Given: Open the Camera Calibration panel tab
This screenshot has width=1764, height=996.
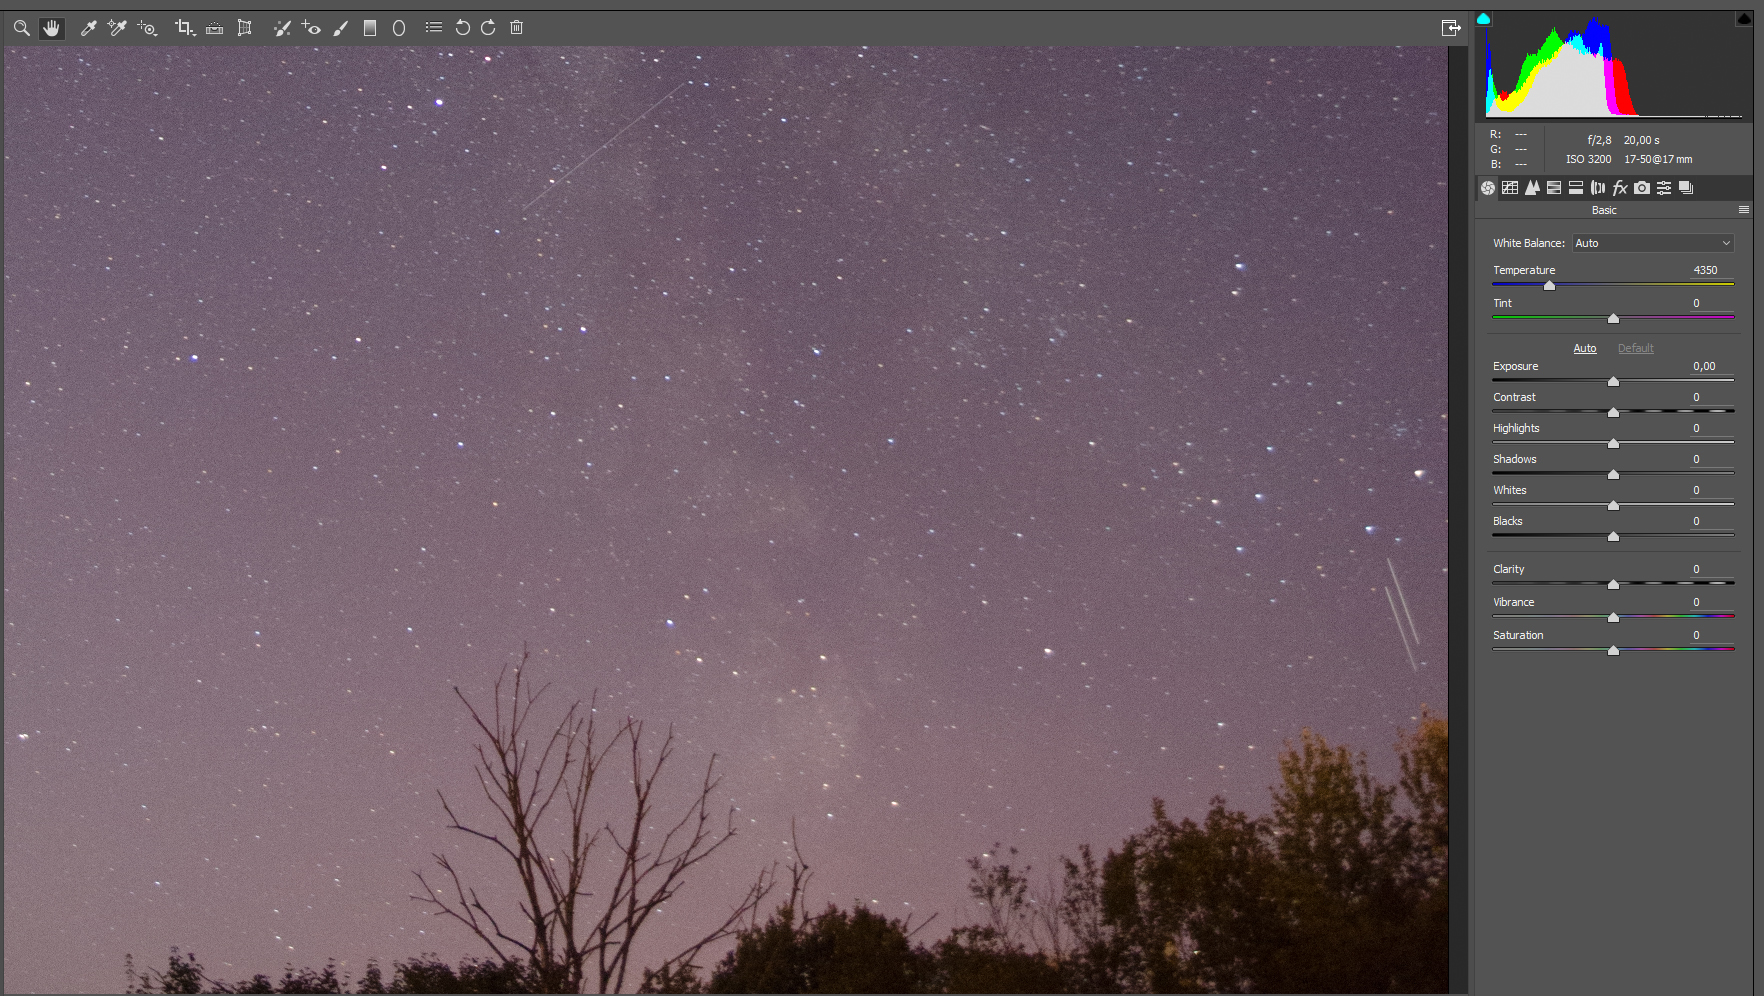Looking at the screenshot, I should point(1642,188).
